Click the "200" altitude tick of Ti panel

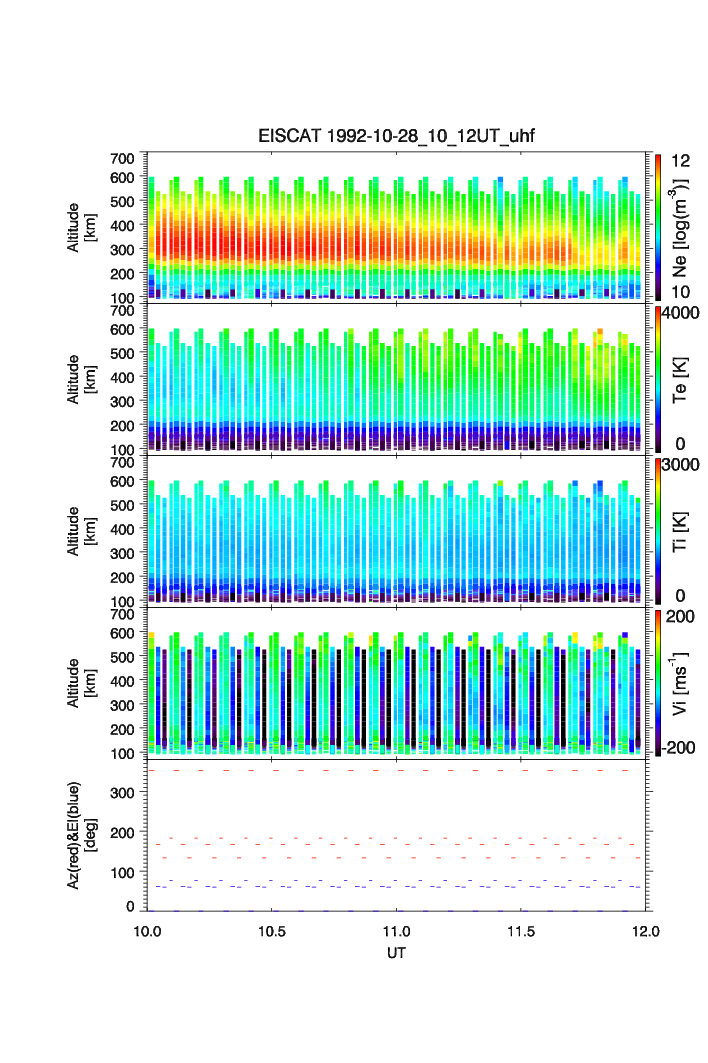pyautogui.click(x=122, y=578)
